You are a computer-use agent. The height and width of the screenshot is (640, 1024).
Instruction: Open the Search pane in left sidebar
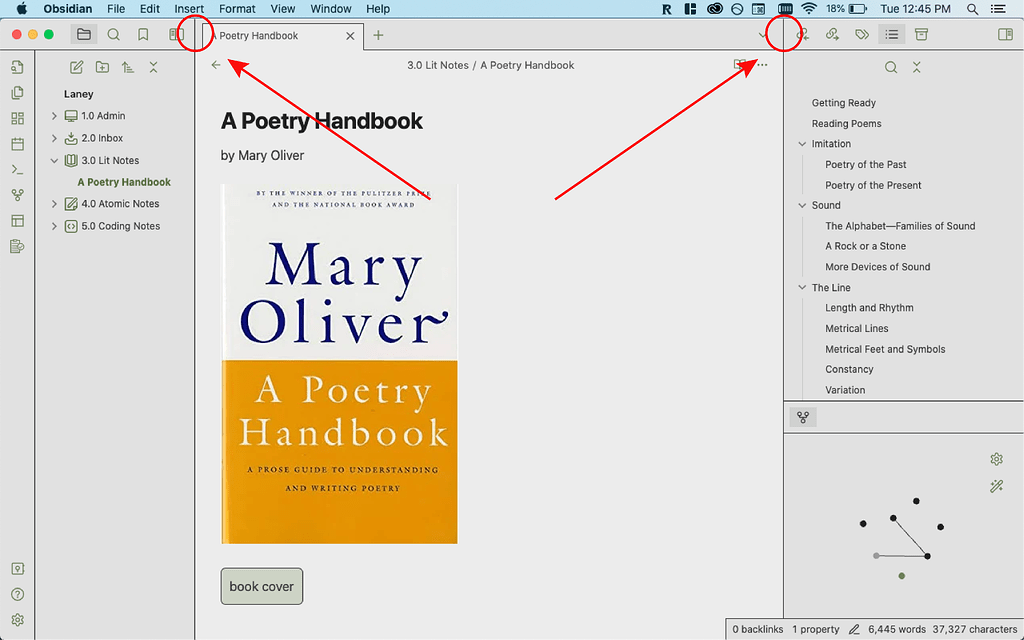pyautogui.click(x=113, y=34)
